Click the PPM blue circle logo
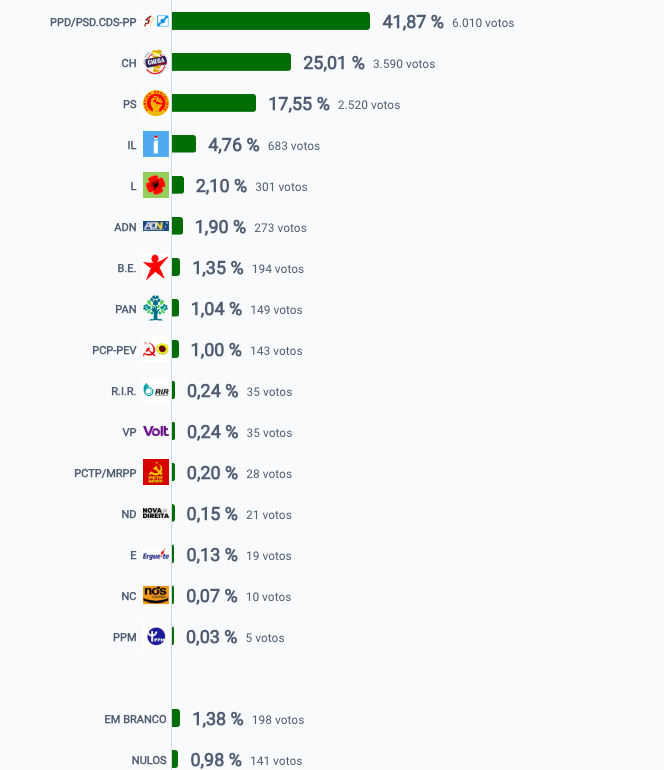This screenshot has width=664, height=770. click(156, 636)
